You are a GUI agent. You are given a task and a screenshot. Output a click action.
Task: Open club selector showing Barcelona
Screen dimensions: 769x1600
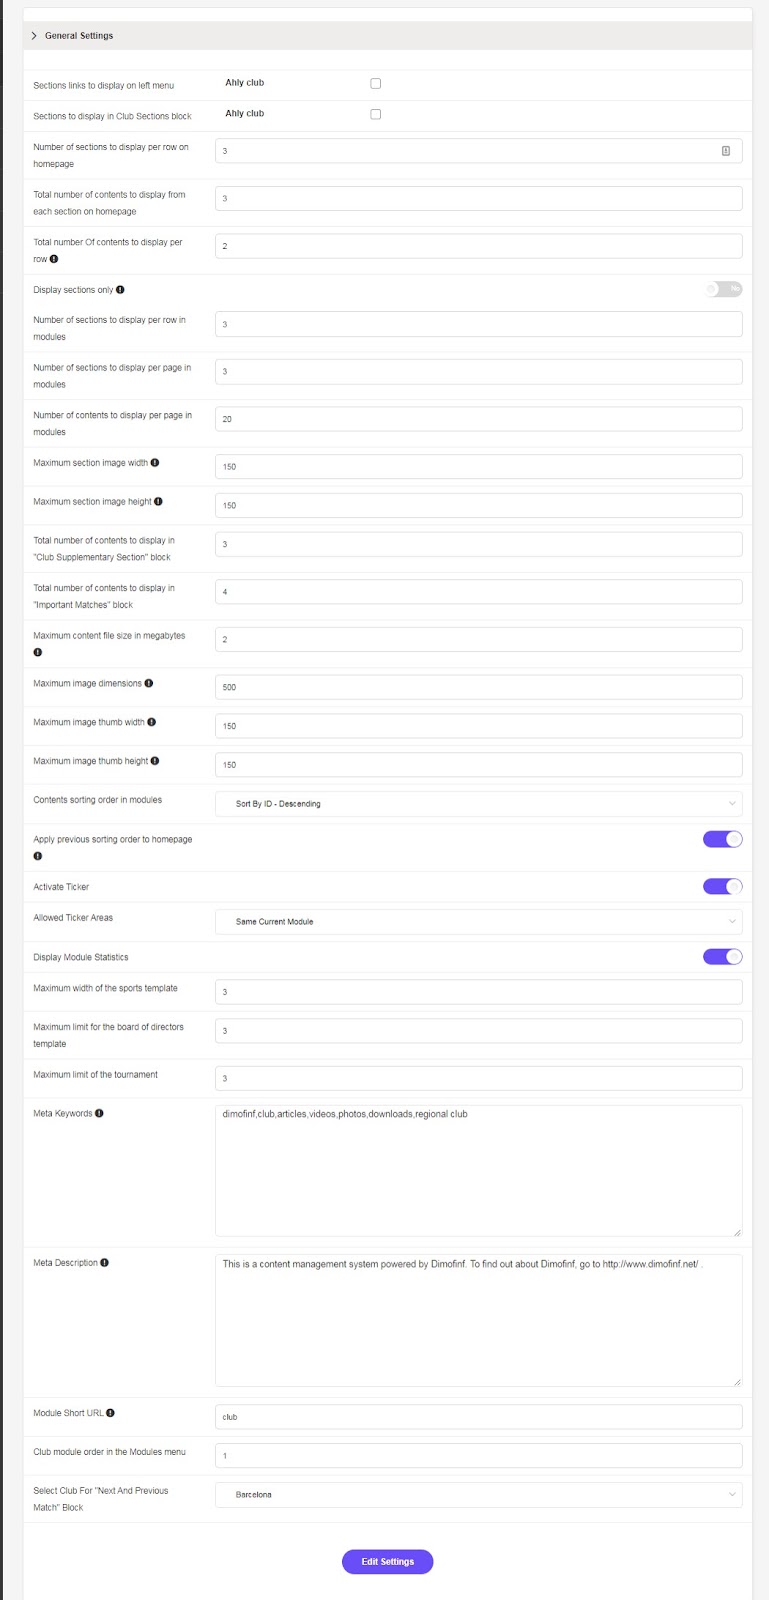[479, 1495]
